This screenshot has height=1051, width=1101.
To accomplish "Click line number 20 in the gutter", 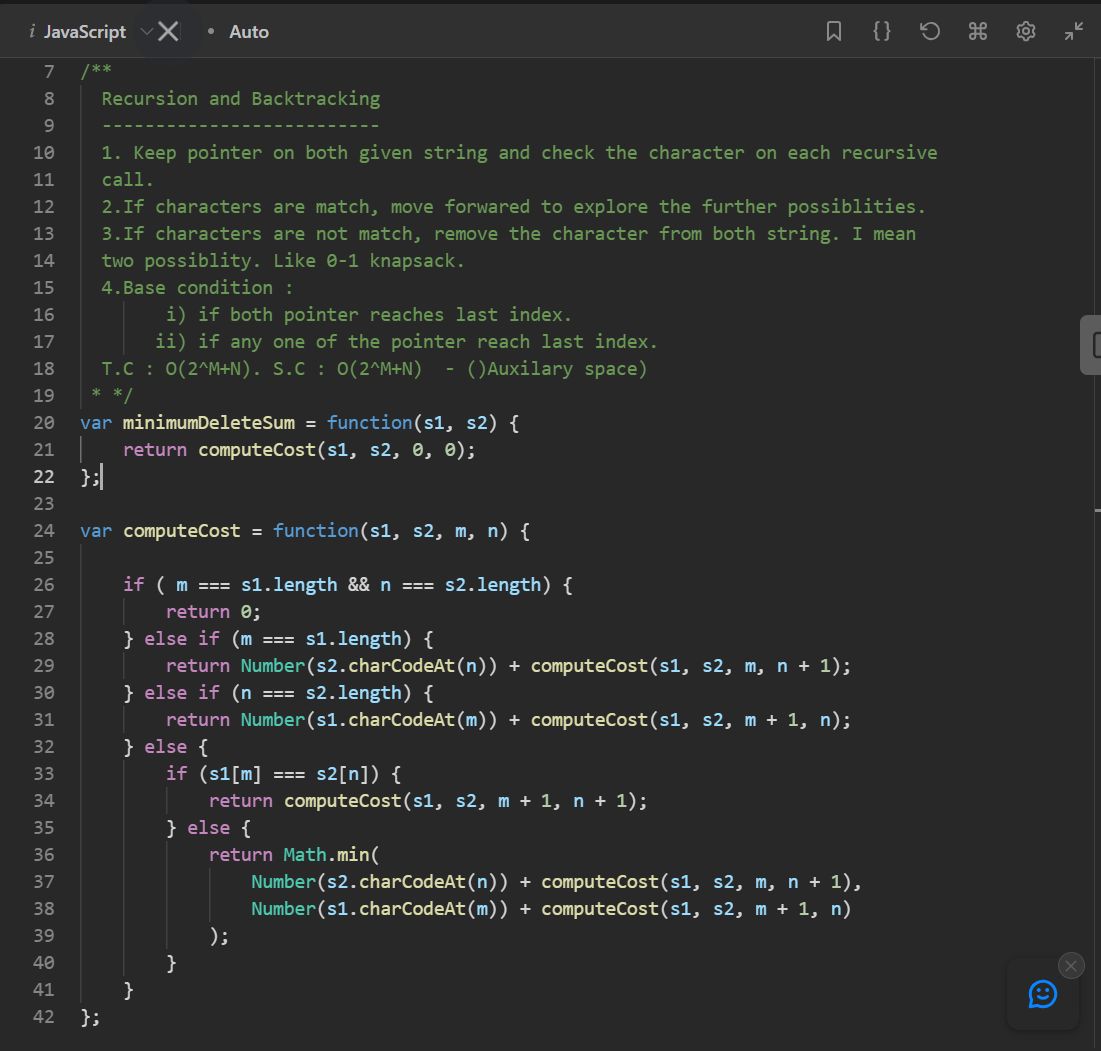I will (44, 423).
